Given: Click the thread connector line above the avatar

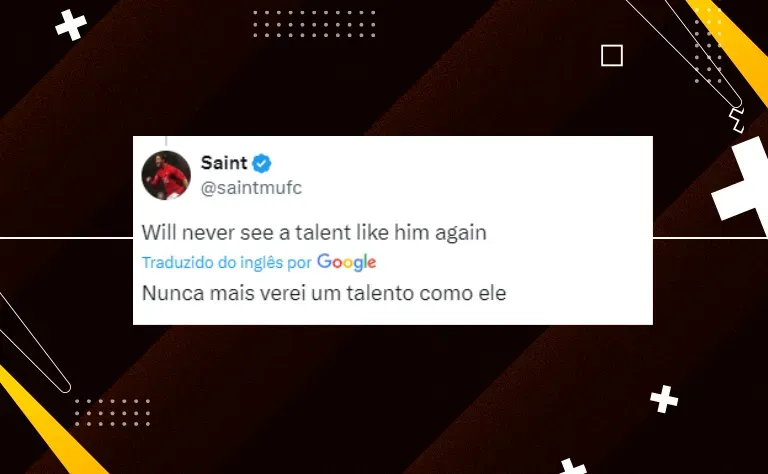Looking at the screenshot, I should [166, 142].
